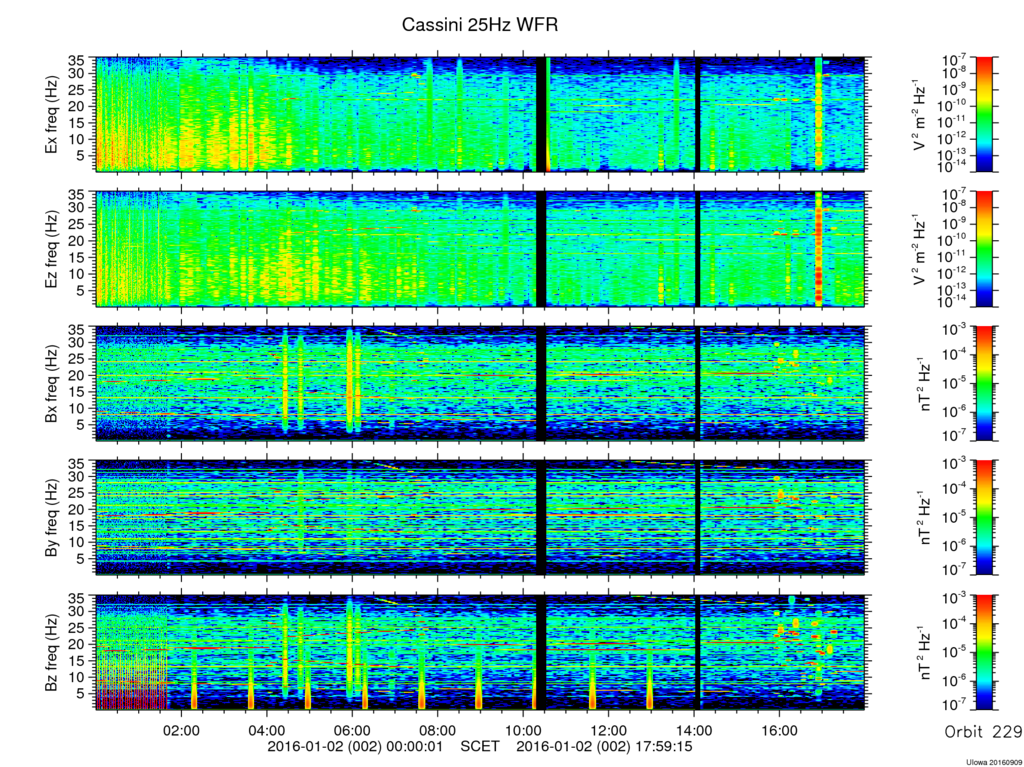Image resolution: width=1024 pixels, height=767 pixels.
Task: Click the Bx colorbar unit label nT² Hz⁻¹
Action: [925, 384]
